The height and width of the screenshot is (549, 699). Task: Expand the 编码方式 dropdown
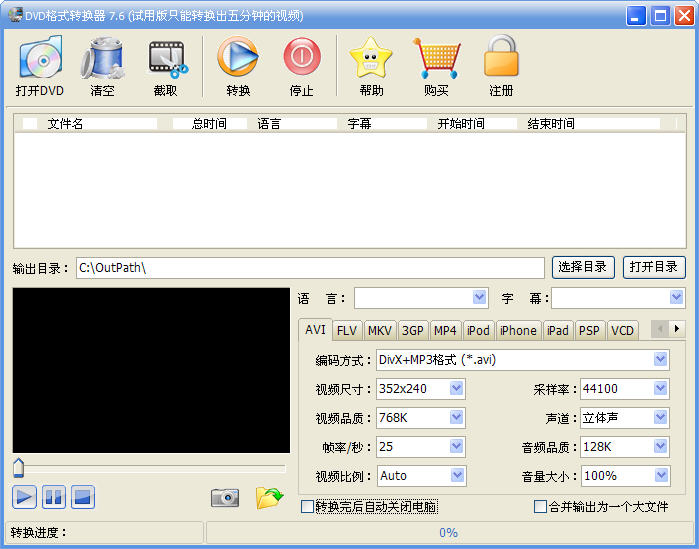pos(660,359)
